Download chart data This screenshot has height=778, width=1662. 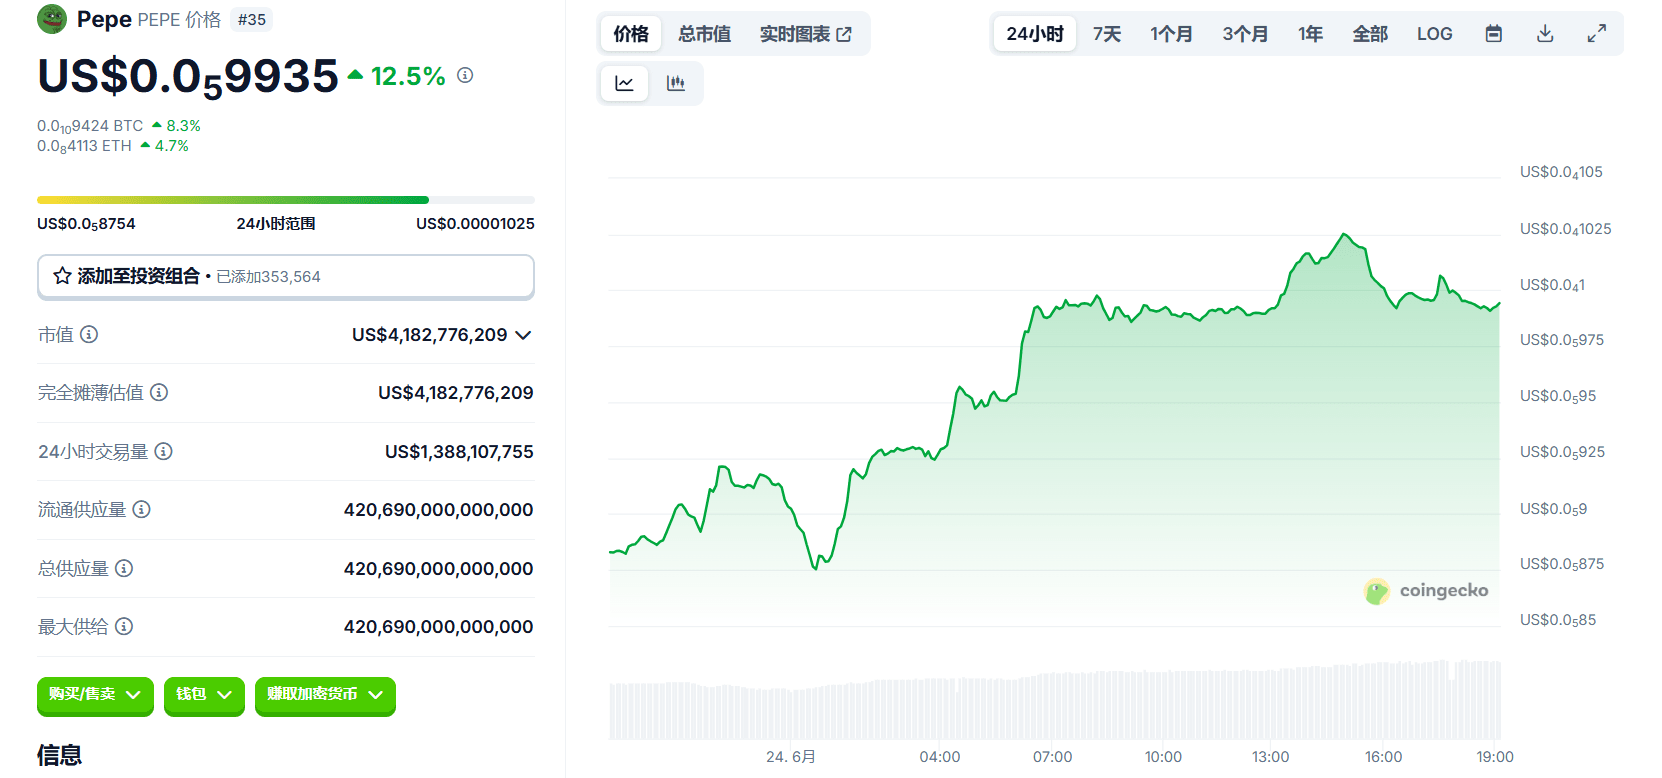click(x=1545, y=34)
